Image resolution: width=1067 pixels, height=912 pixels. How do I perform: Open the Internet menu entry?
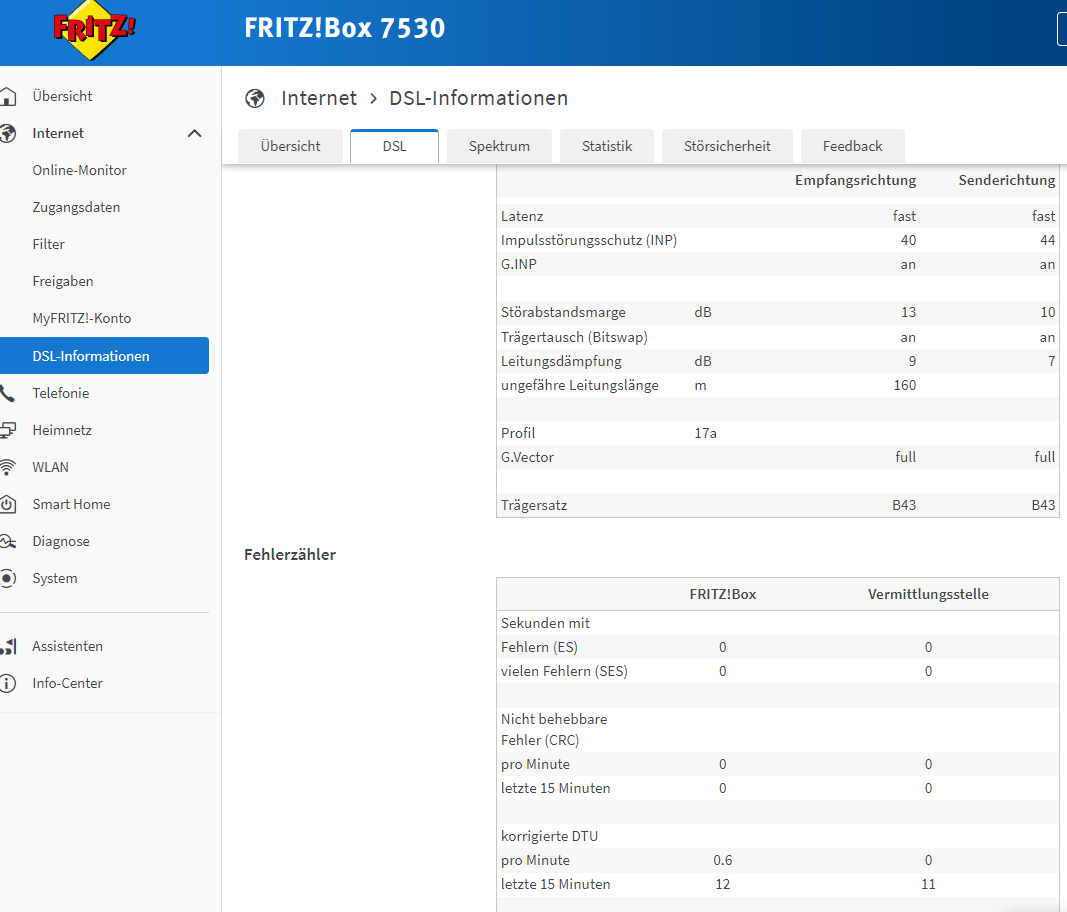tap(58, 133)
